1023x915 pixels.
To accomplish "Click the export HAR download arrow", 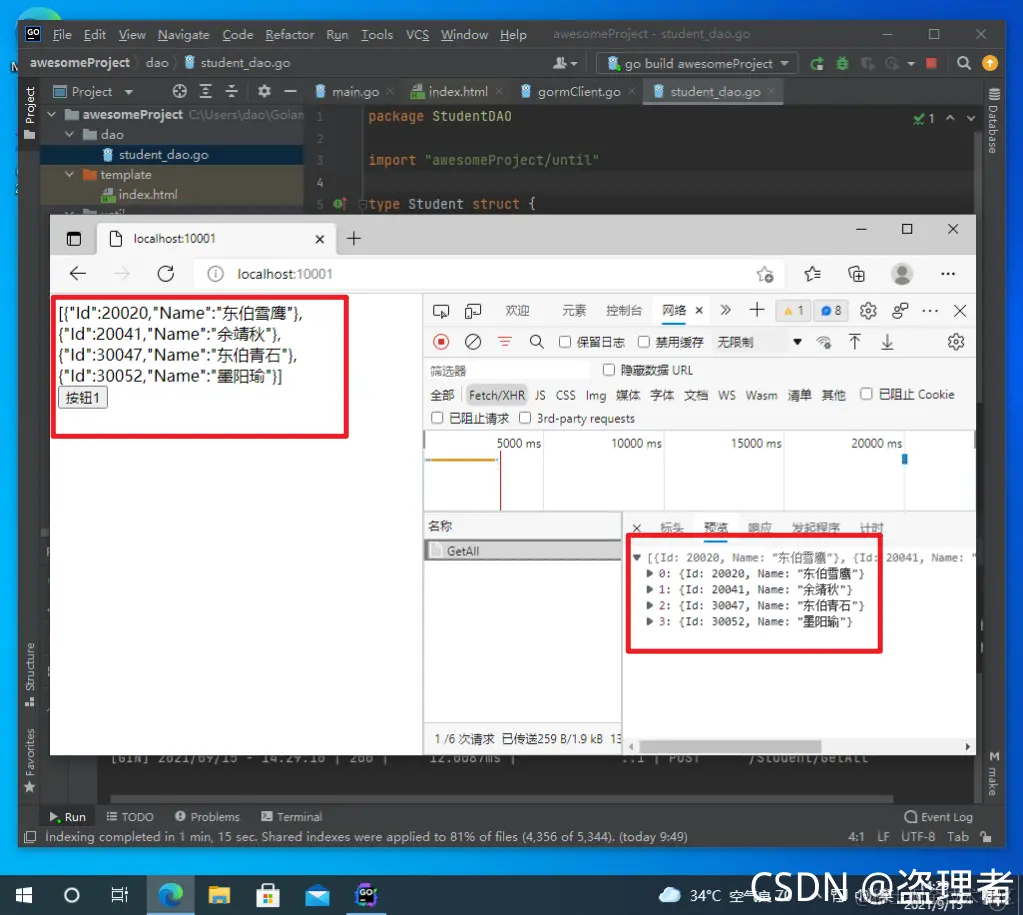I will 887,342.
